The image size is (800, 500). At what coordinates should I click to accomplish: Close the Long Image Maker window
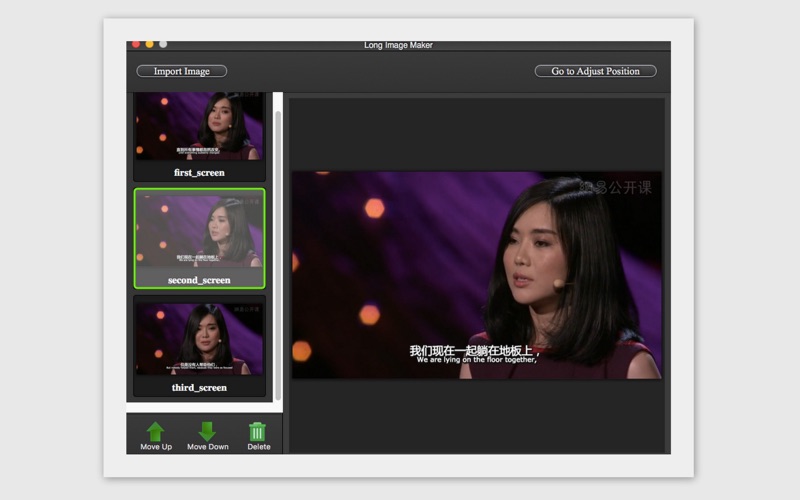point(136,44)
